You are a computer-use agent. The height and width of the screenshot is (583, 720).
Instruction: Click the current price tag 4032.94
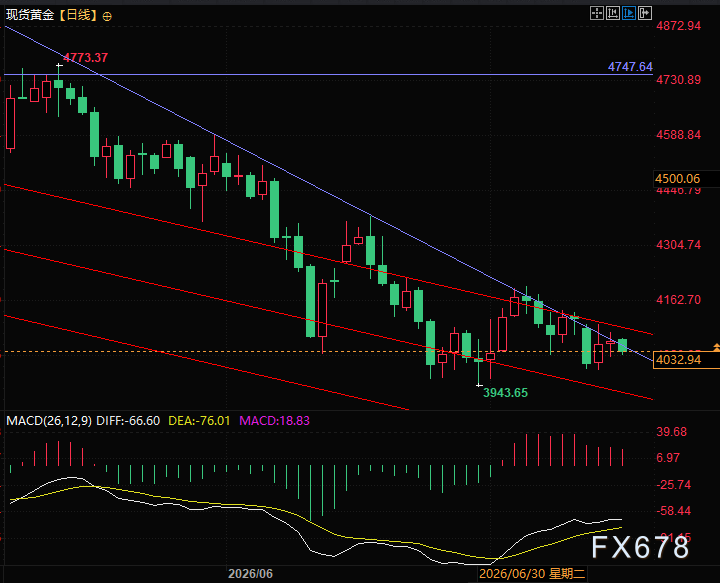point(679,360)
